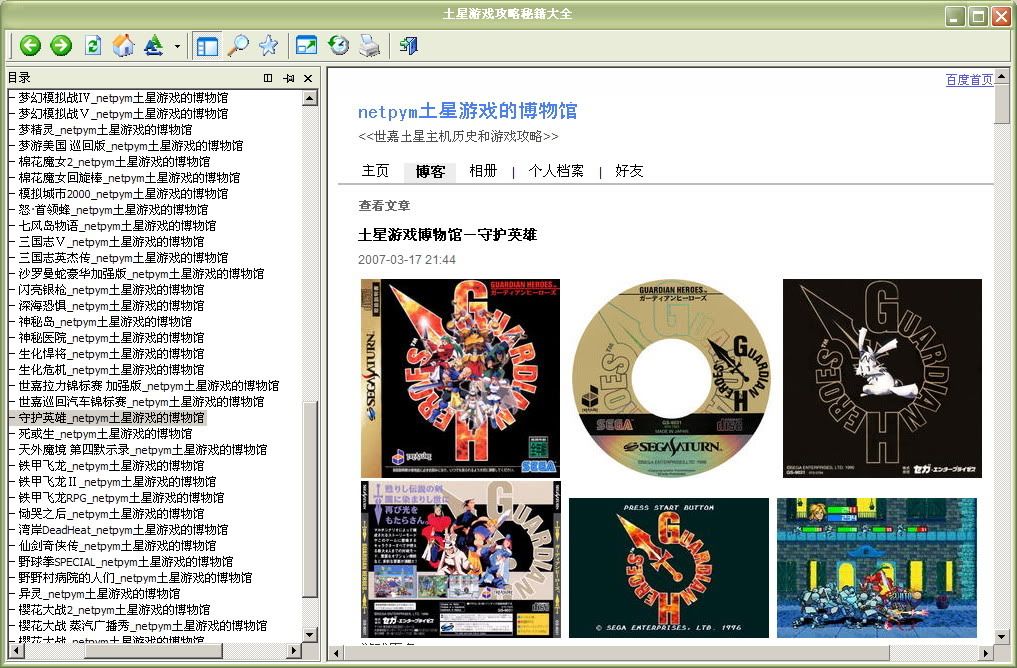Open Guardian Heroes disc image
This screenshot has height=668, width=1017.
671,378
